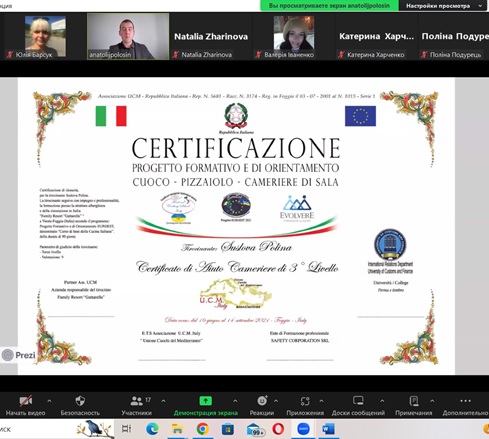The width and height of the screenshot is (489, 439).
Task: Expand the Whiteboards options arrow
Action: pos(382,401)
